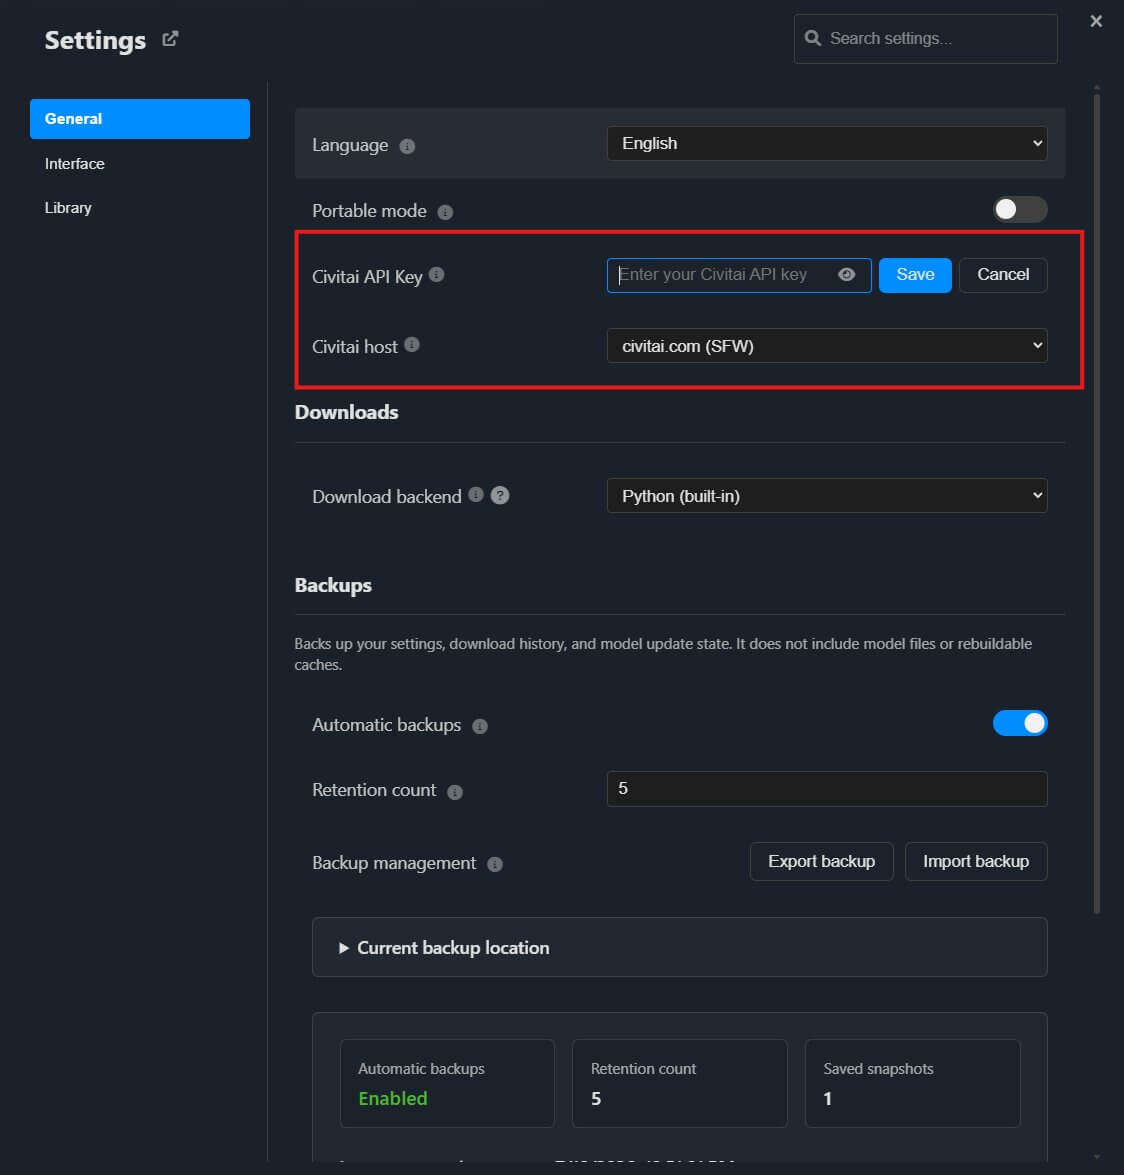Click the Settings title text
Viewport: 1124px width, 1175px height.
pos(95,40)
